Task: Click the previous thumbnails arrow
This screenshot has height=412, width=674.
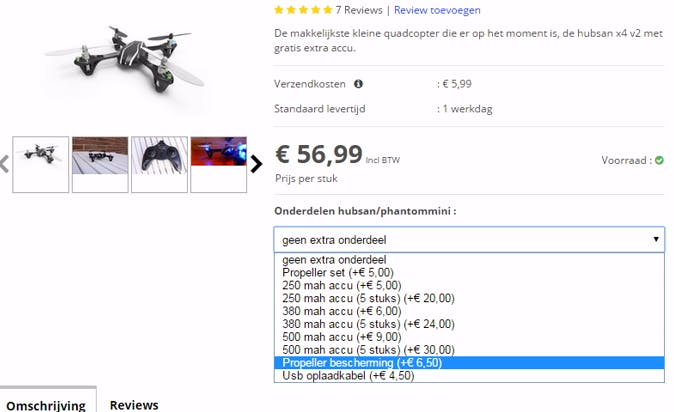Action: pos(4,164)
